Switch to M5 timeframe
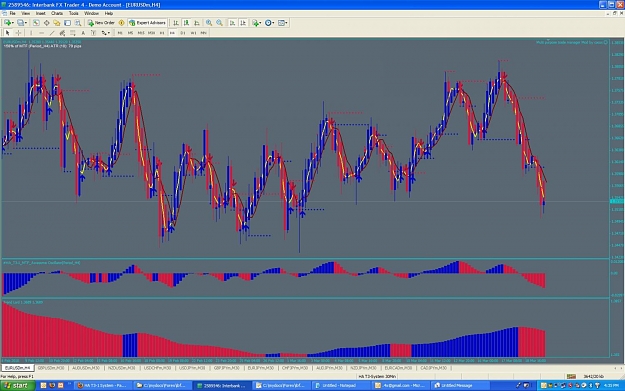This screenshot has height=391, width=625. (x=130, y=33)
